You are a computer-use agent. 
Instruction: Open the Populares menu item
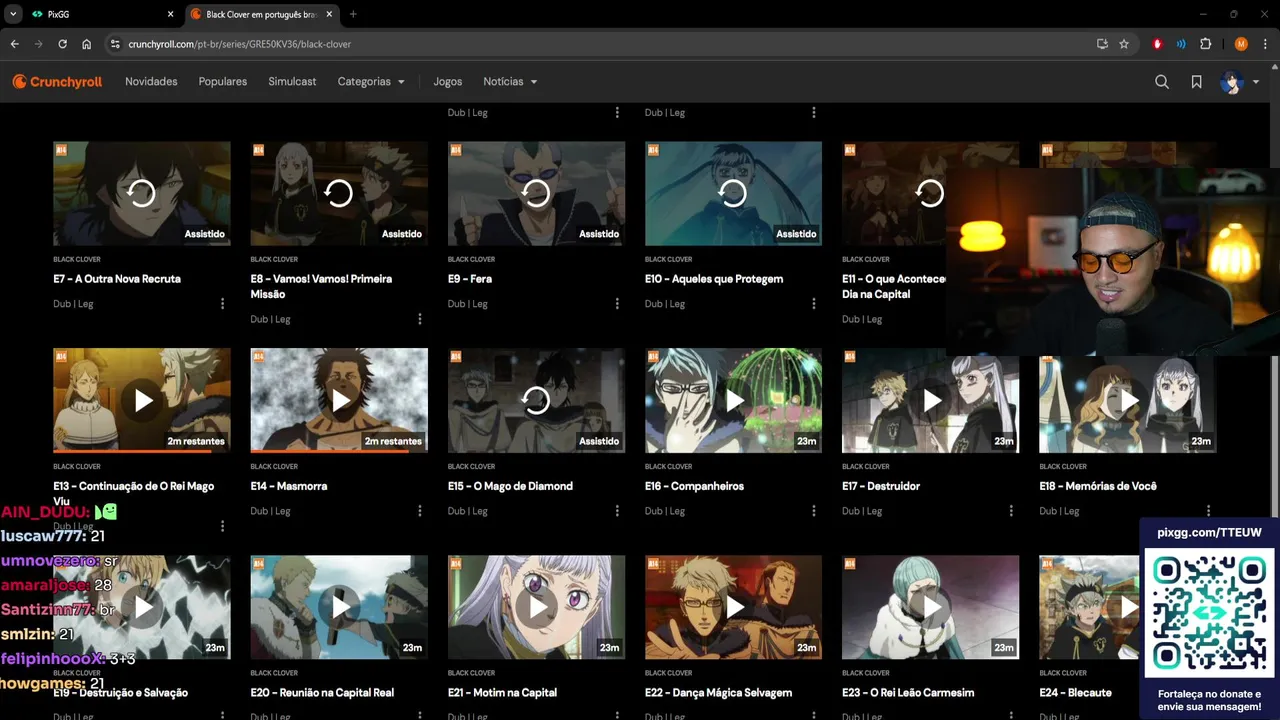tap(223, 82)
